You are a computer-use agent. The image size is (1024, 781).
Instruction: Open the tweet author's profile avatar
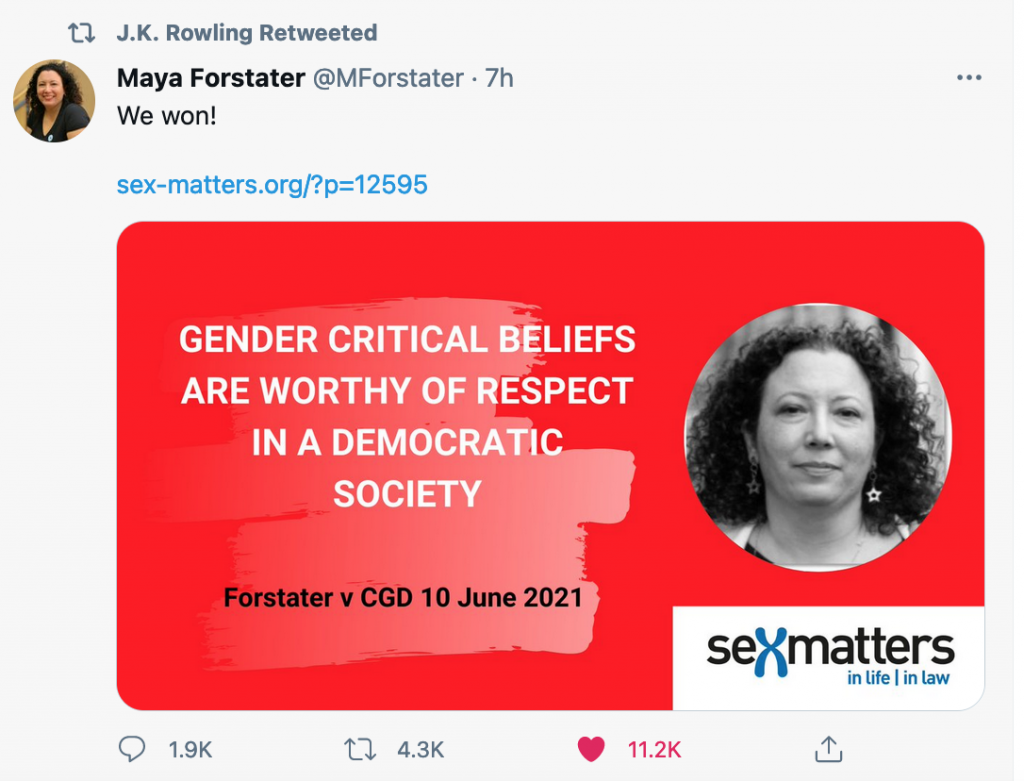(54, 101)
